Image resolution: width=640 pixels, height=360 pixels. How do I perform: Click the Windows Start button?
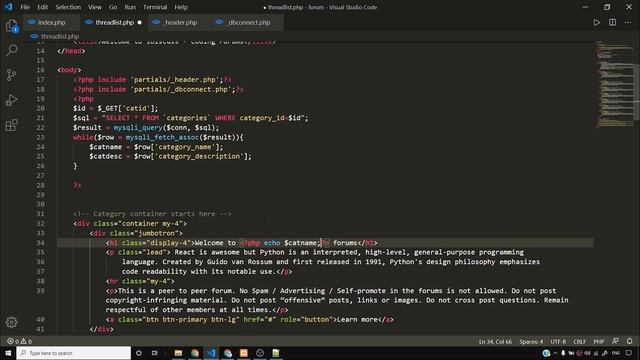pos(8,353)
